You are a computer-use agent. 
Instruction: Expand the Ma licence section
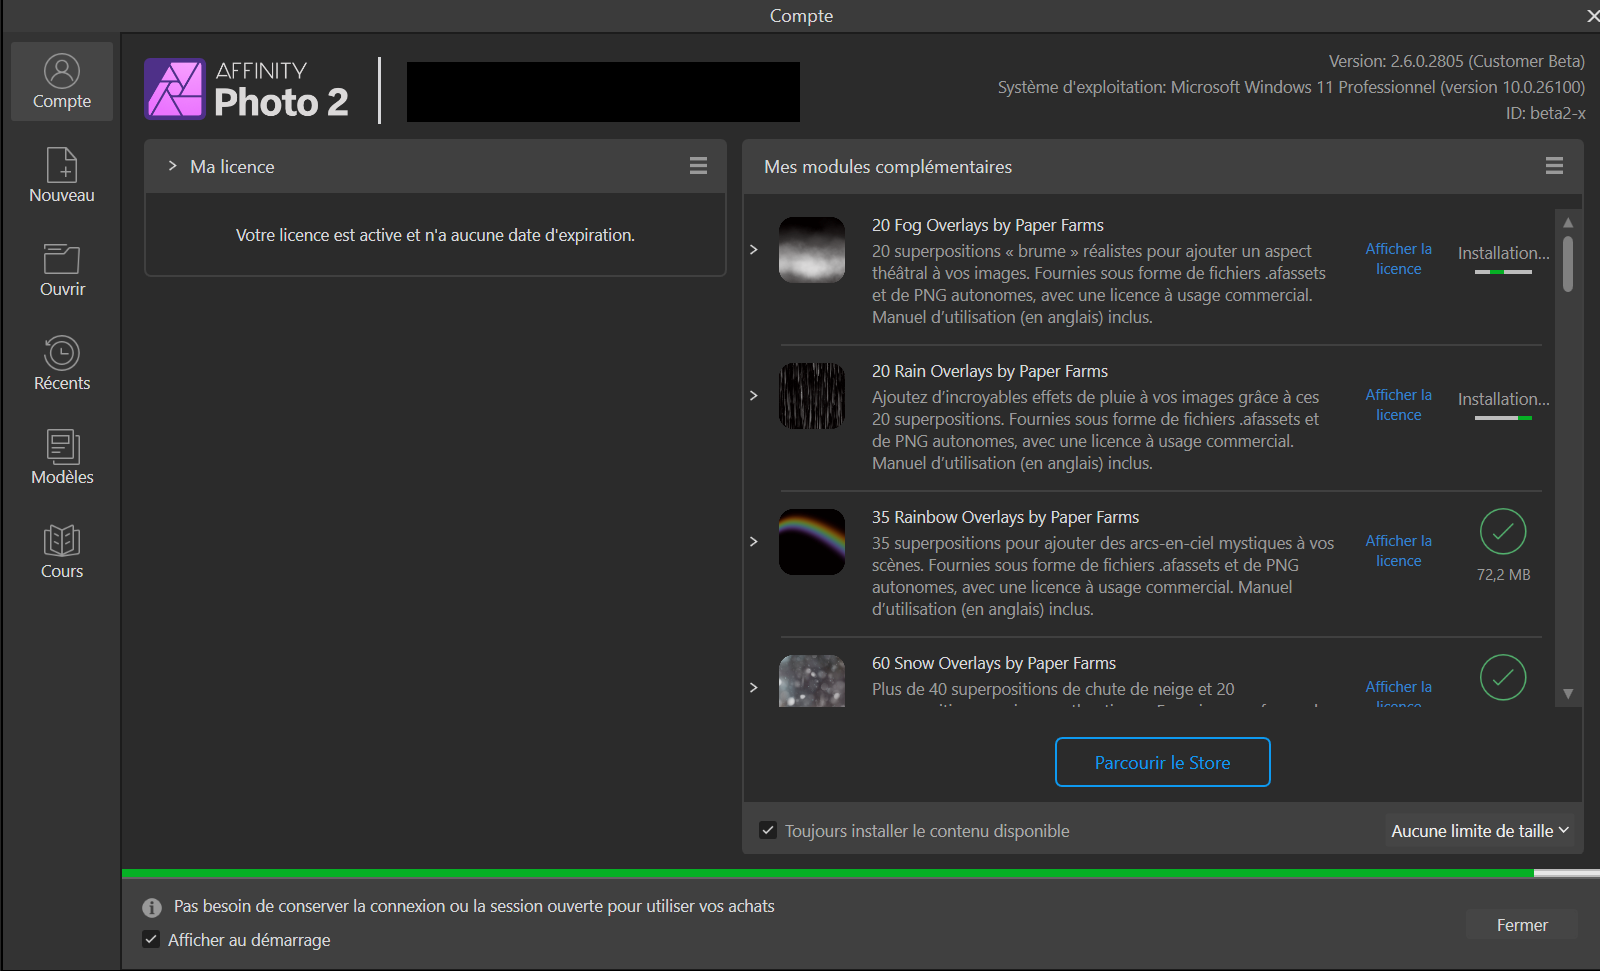coord(172,166)
